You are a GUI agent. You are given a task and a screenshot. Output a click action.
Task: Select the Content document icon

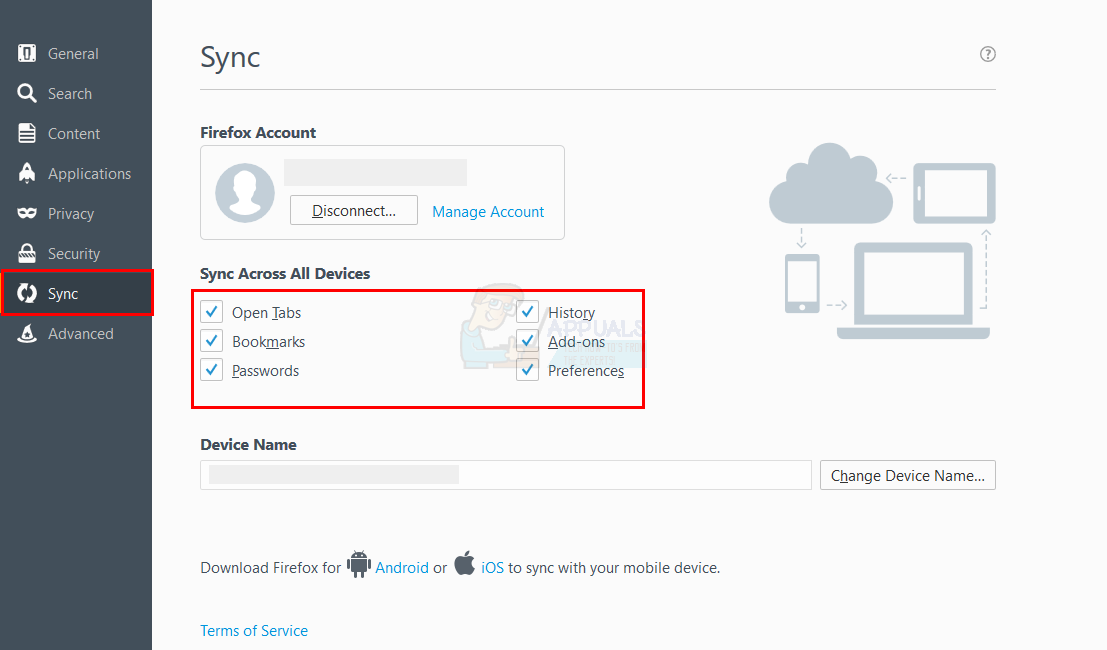click(x=27, y=134)
